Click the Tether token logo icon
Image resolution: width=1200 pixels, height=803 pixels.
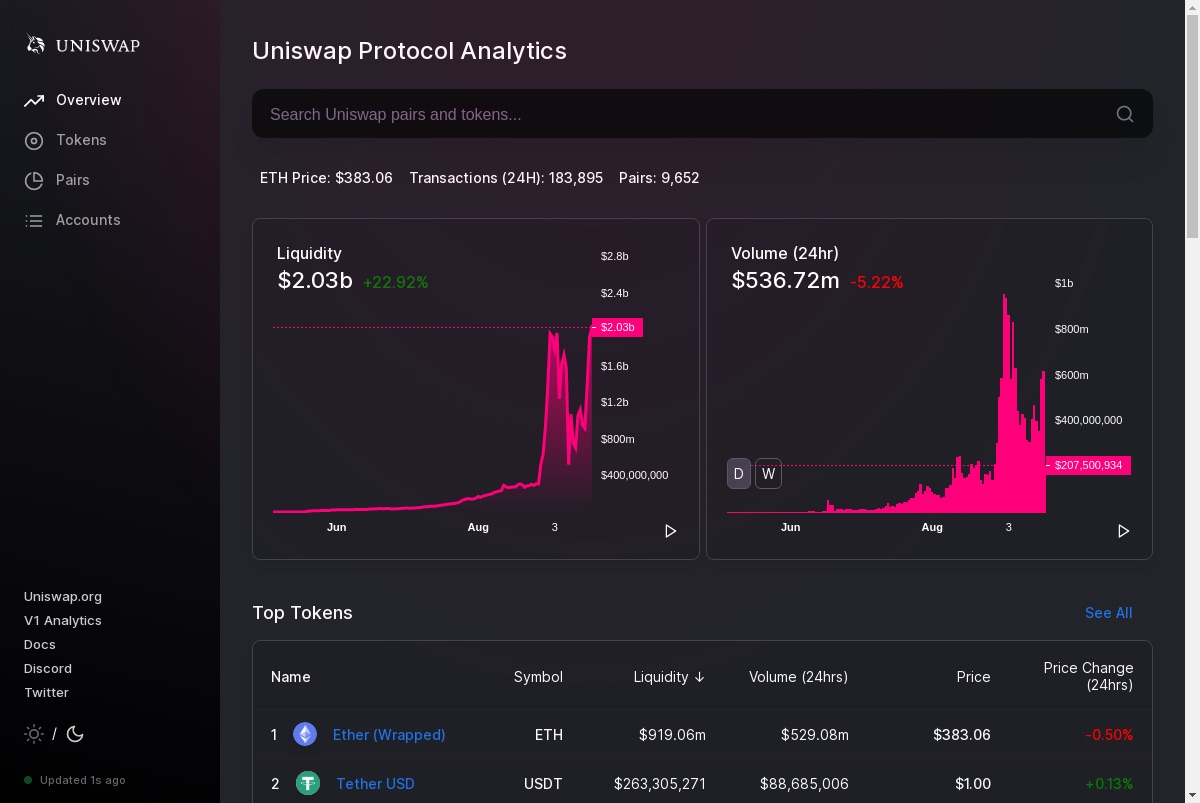[308, 784]
